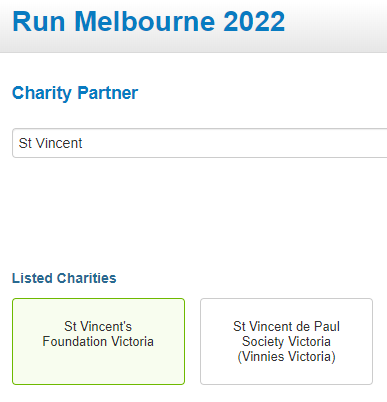Click the 'St Vincent's' text in green card
The image size is (387, 402).
(98, 326)
